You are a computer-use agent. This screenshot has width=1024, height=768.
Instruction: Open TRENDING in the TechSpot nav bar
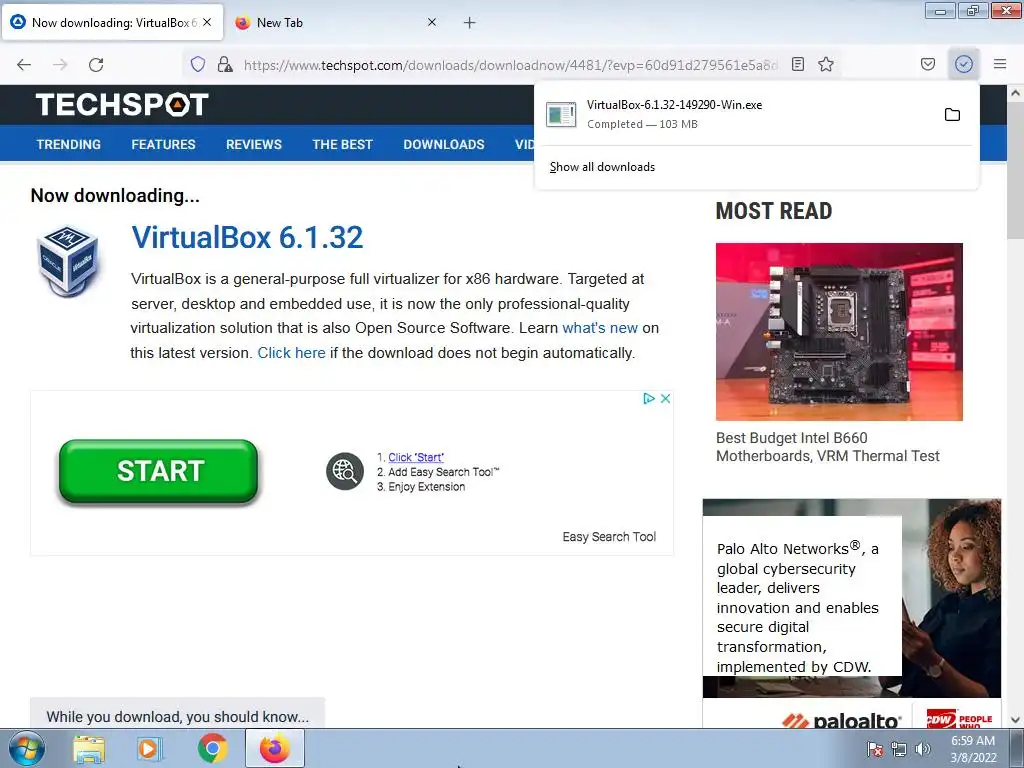point(69,144)
